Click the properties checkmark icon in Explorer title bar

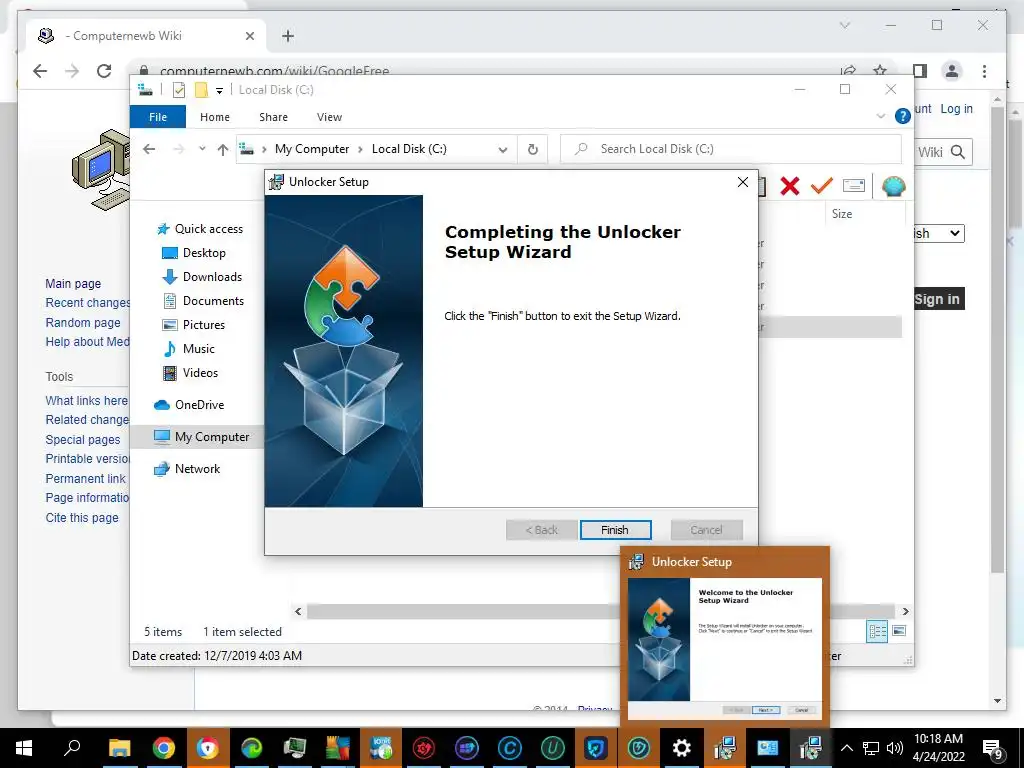pyautogui.click(x=179, y=90)
